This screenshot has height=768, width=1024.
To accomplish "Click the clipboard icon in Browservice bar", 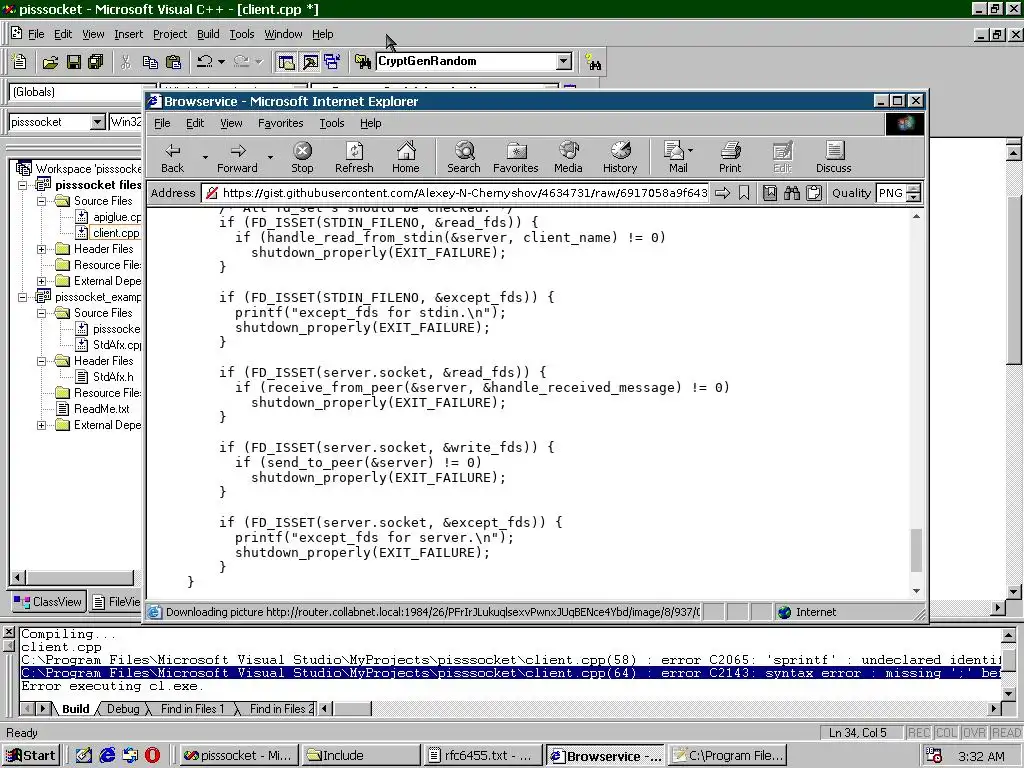I will tap(814, 193).
